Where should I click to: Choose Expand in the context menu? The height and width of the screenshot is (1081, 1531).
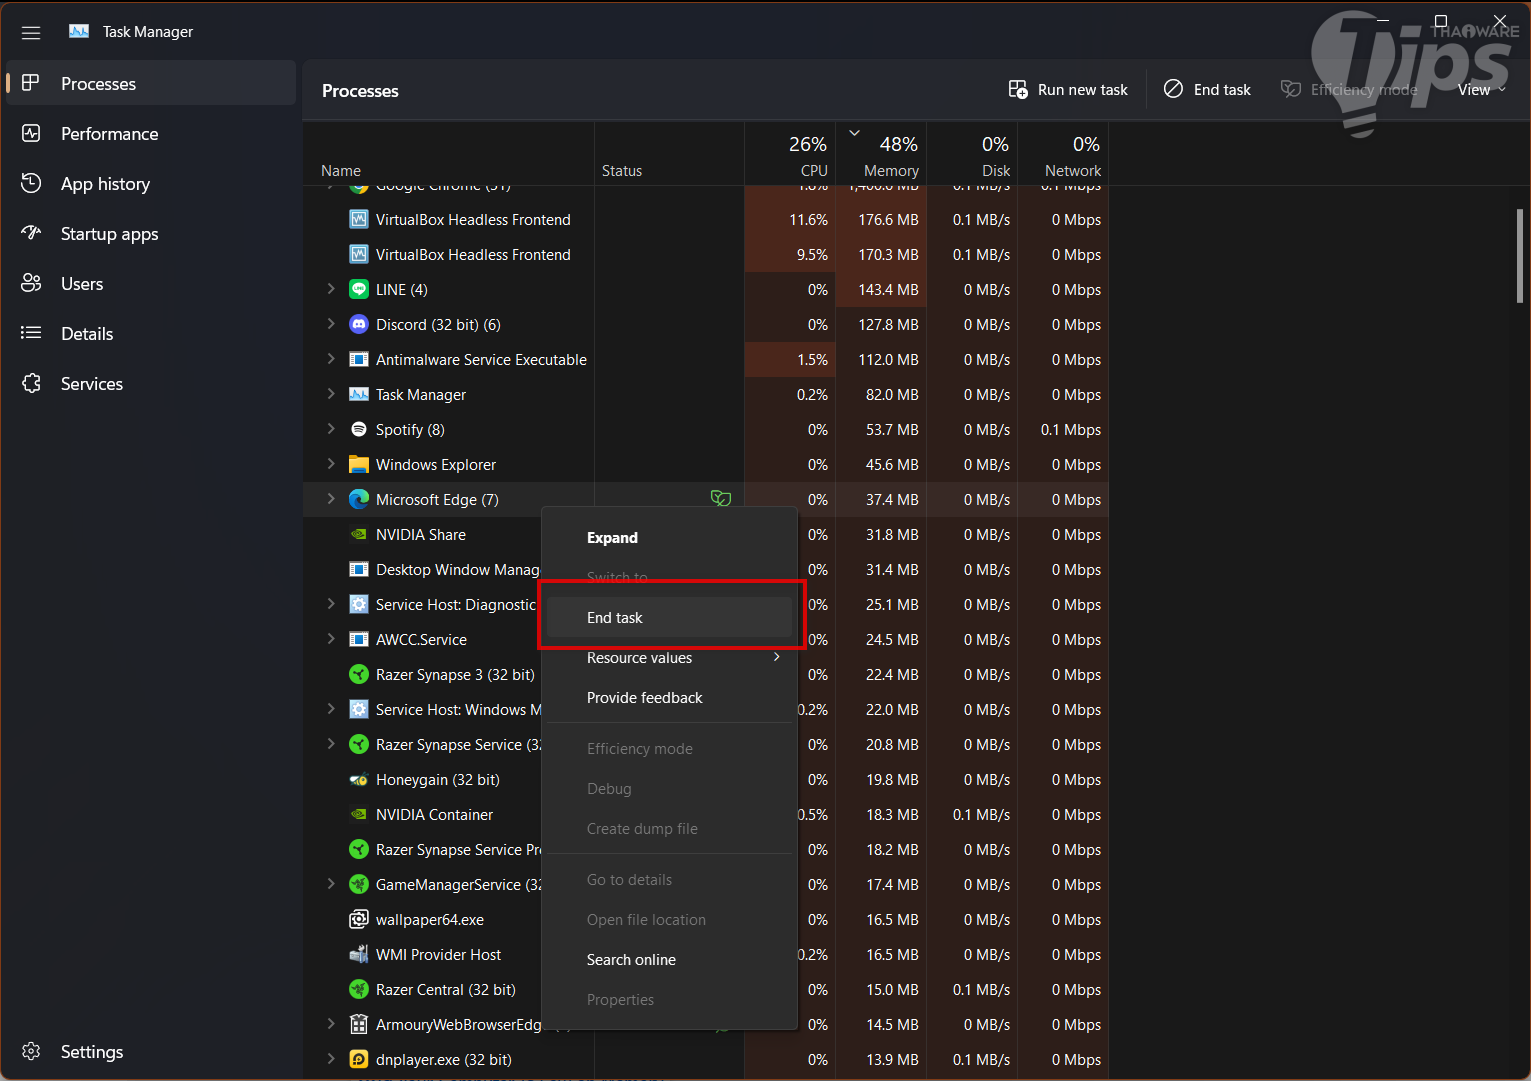click(670, 538)
